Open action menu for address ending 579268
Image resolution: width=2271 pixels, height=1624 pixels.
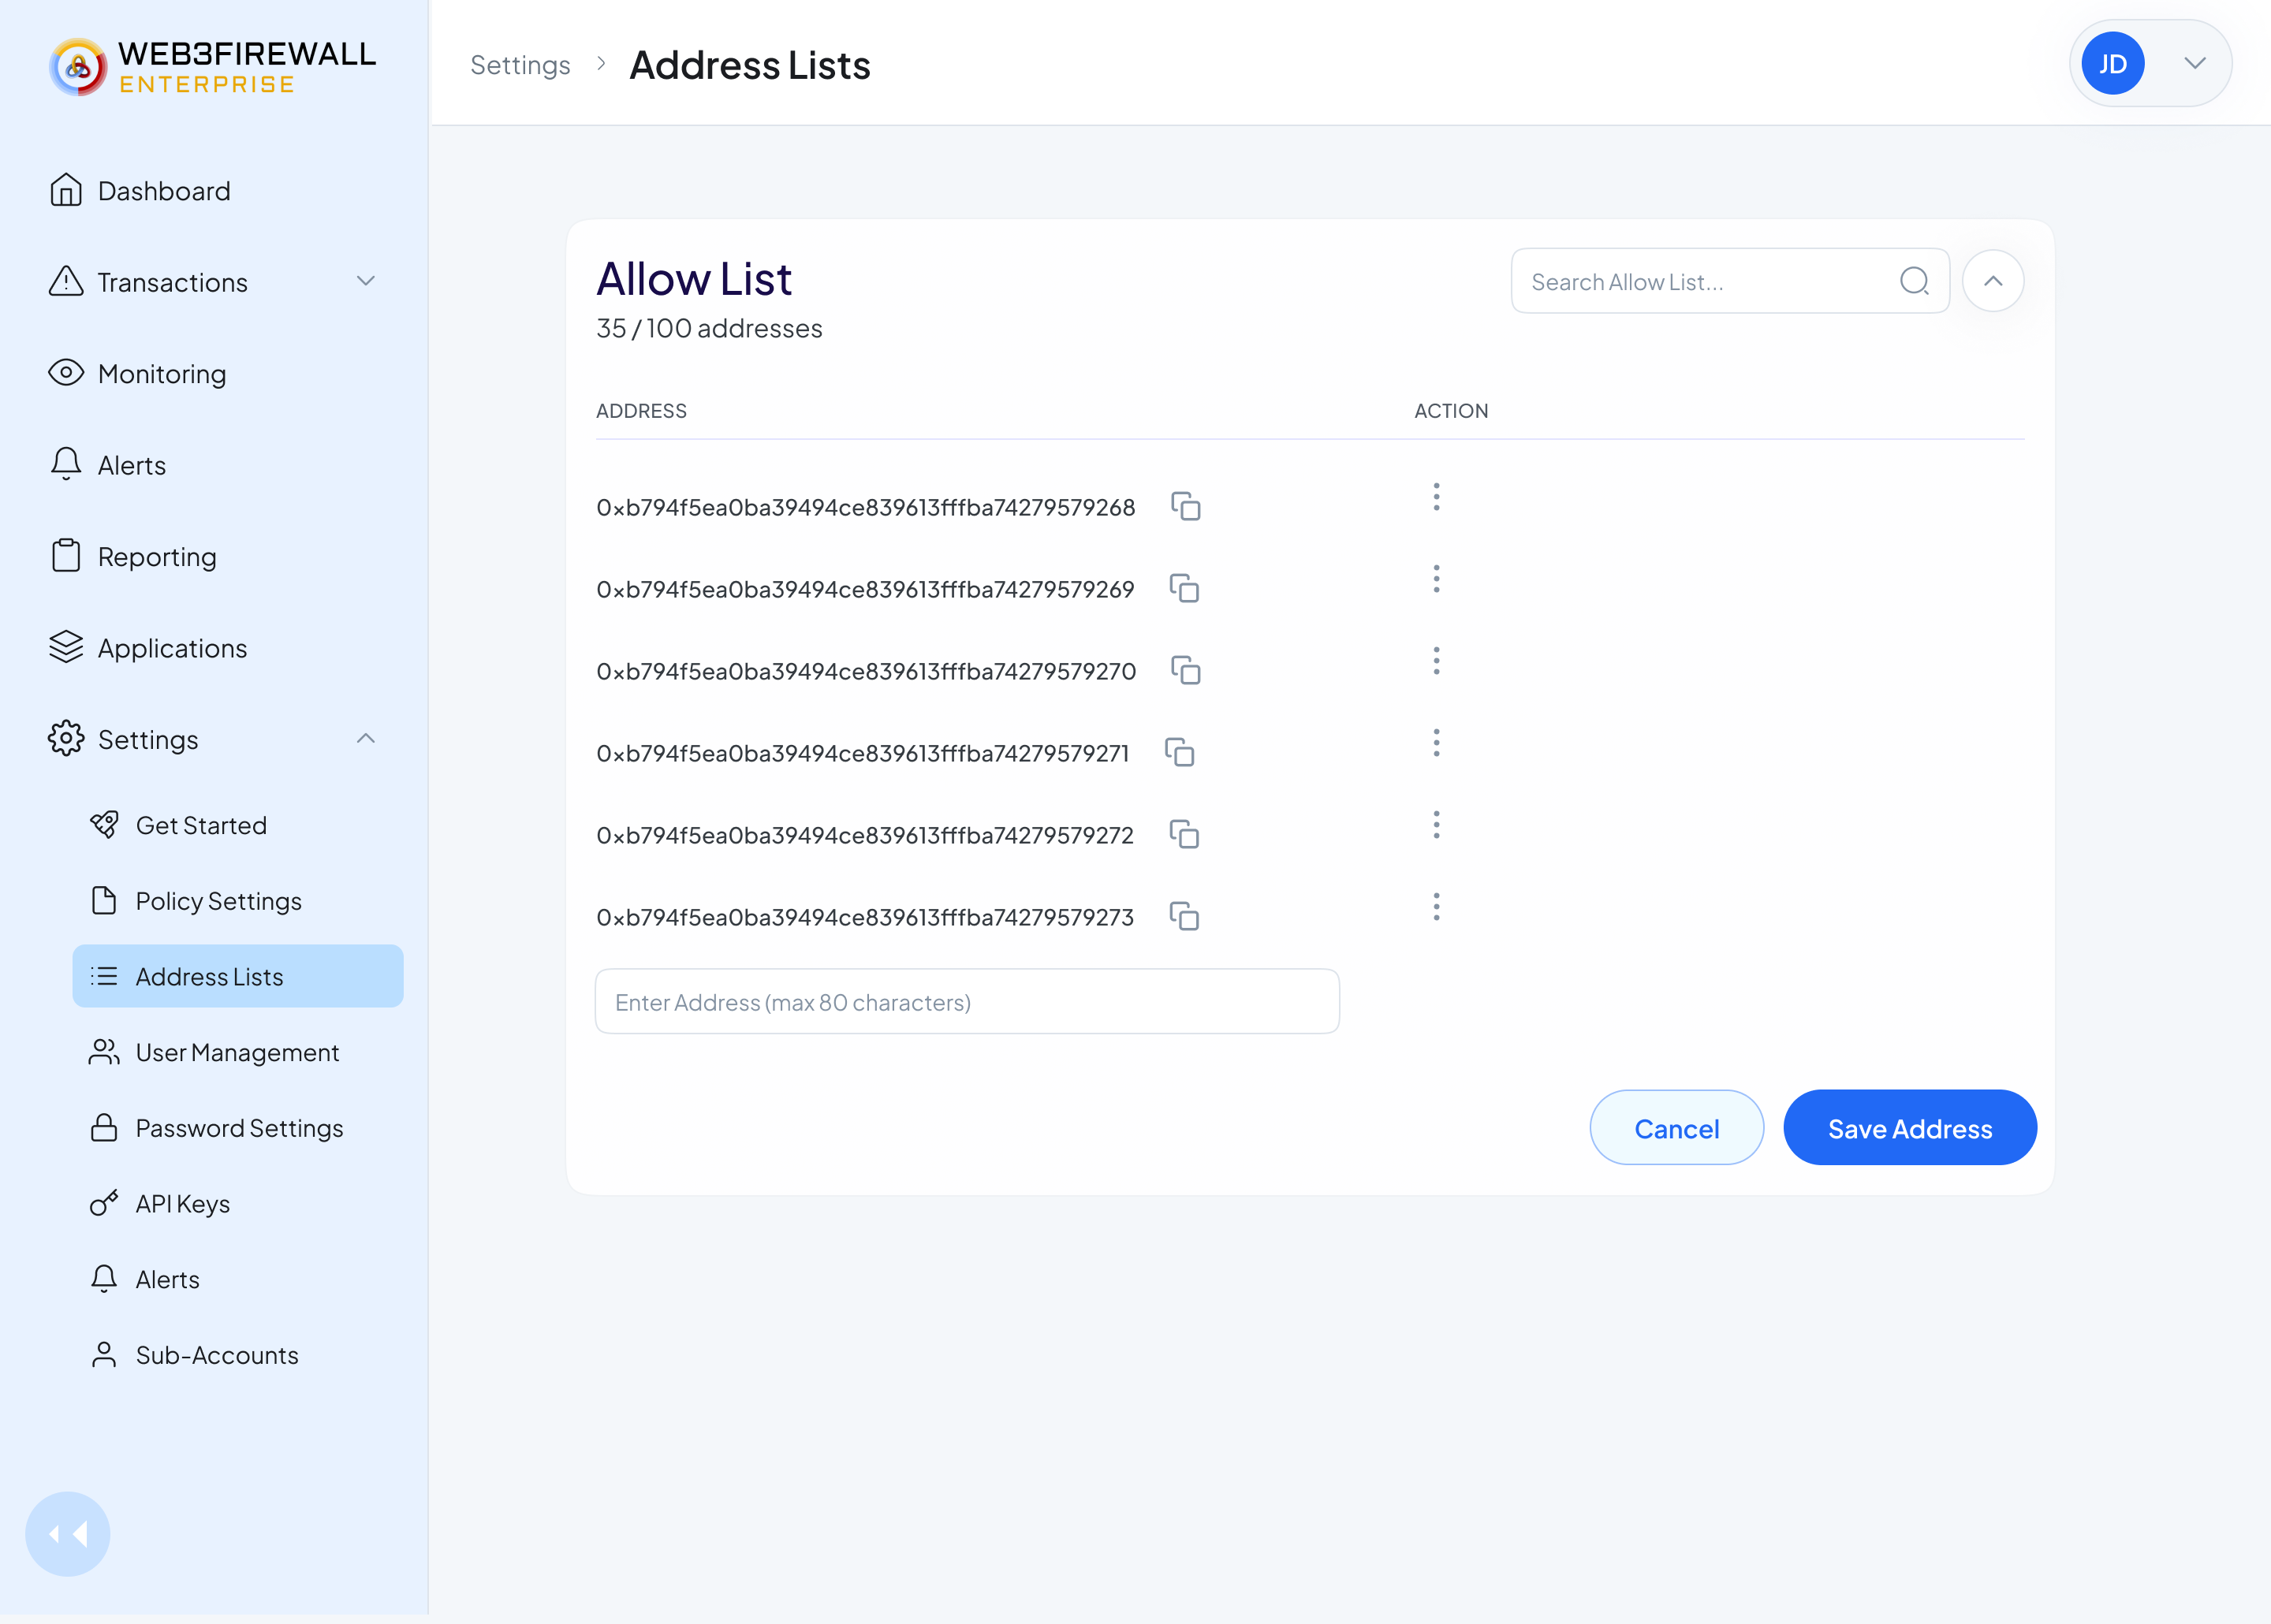tap(1436, 498)
